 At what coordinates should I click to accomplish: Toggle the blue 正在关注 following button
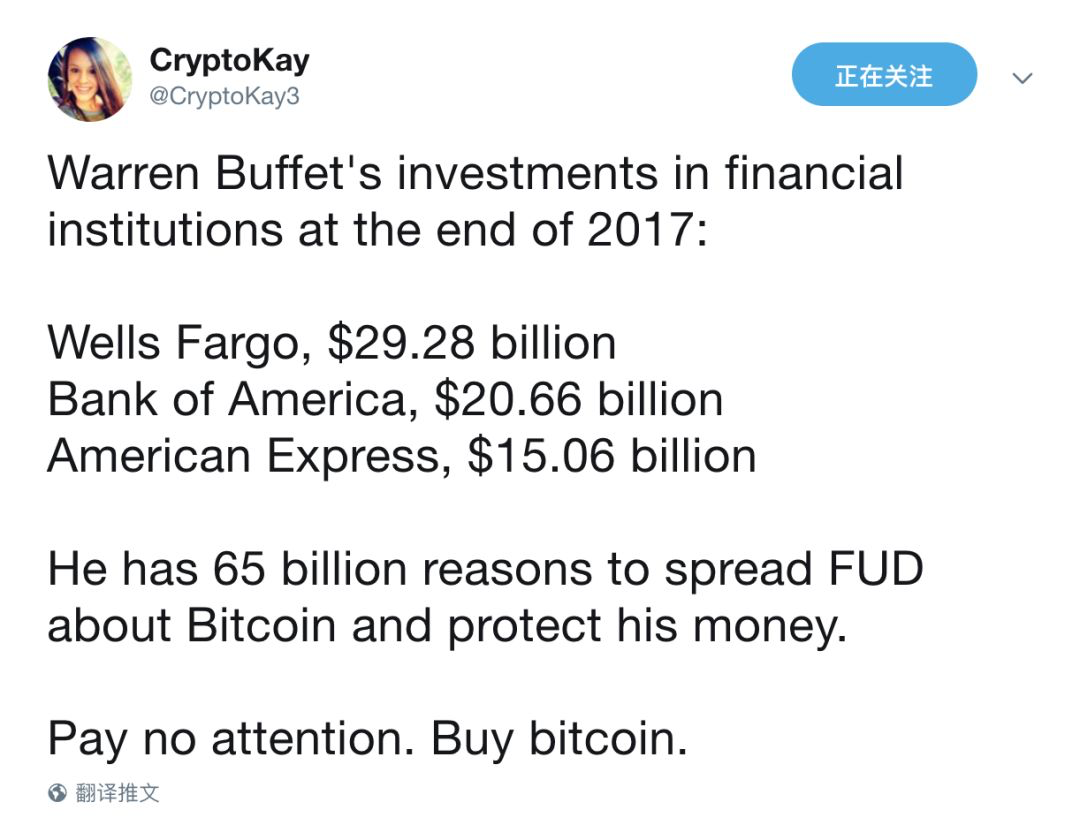pos(884,74)
